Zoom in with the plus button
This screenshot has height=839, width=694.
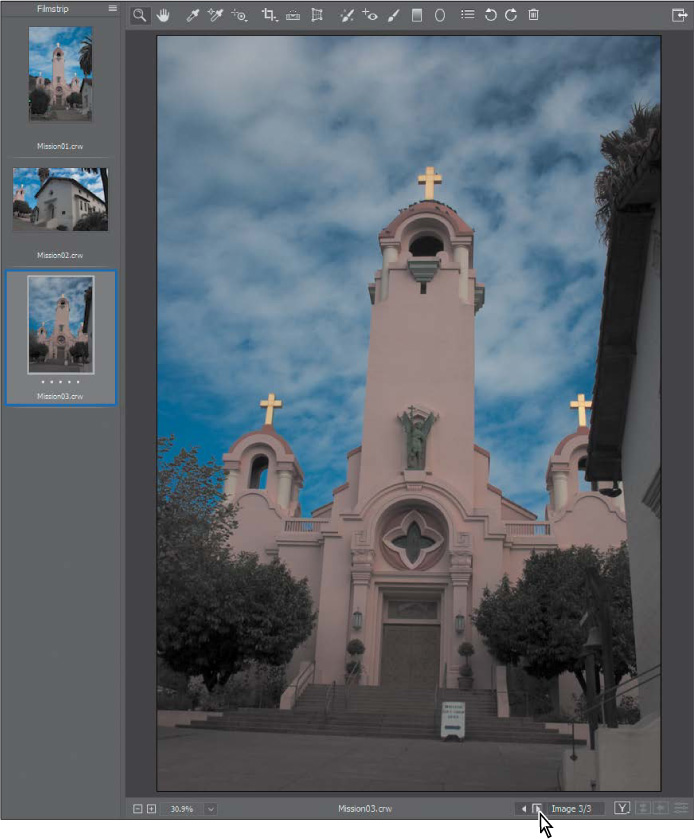[151, 809]
